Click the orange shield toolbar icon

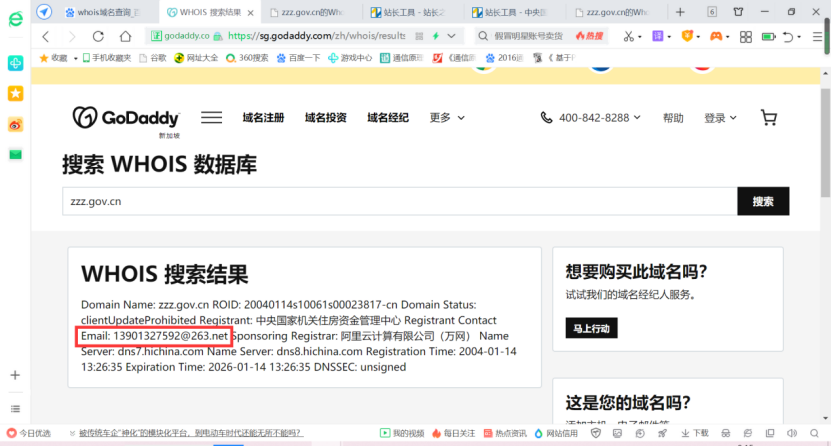687,36
